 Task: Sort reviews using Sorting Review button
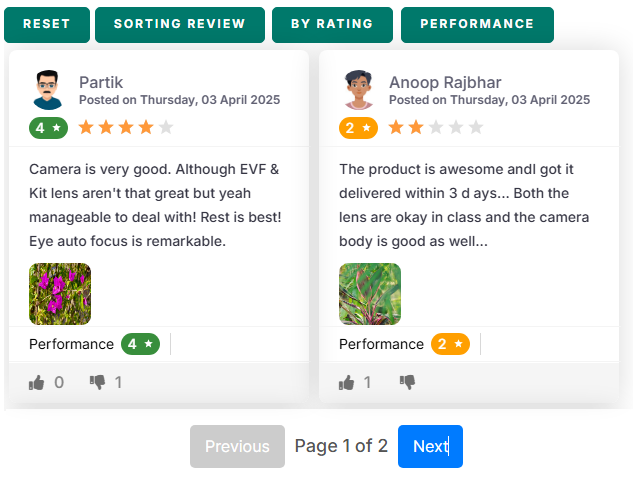tap(180, 24)
